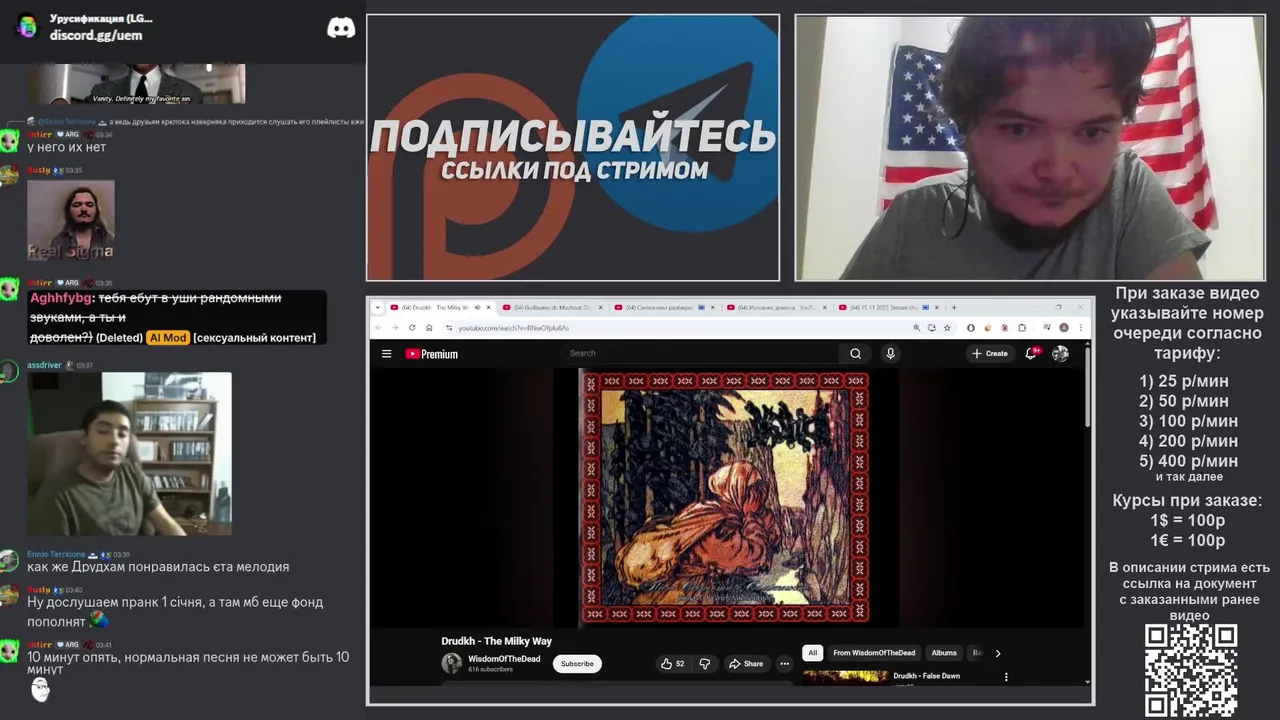Image resolution: width=1280 pixels, height=720 pixels.
Task: Start voice search with microphone icon
Action: [x=890, y=353]
